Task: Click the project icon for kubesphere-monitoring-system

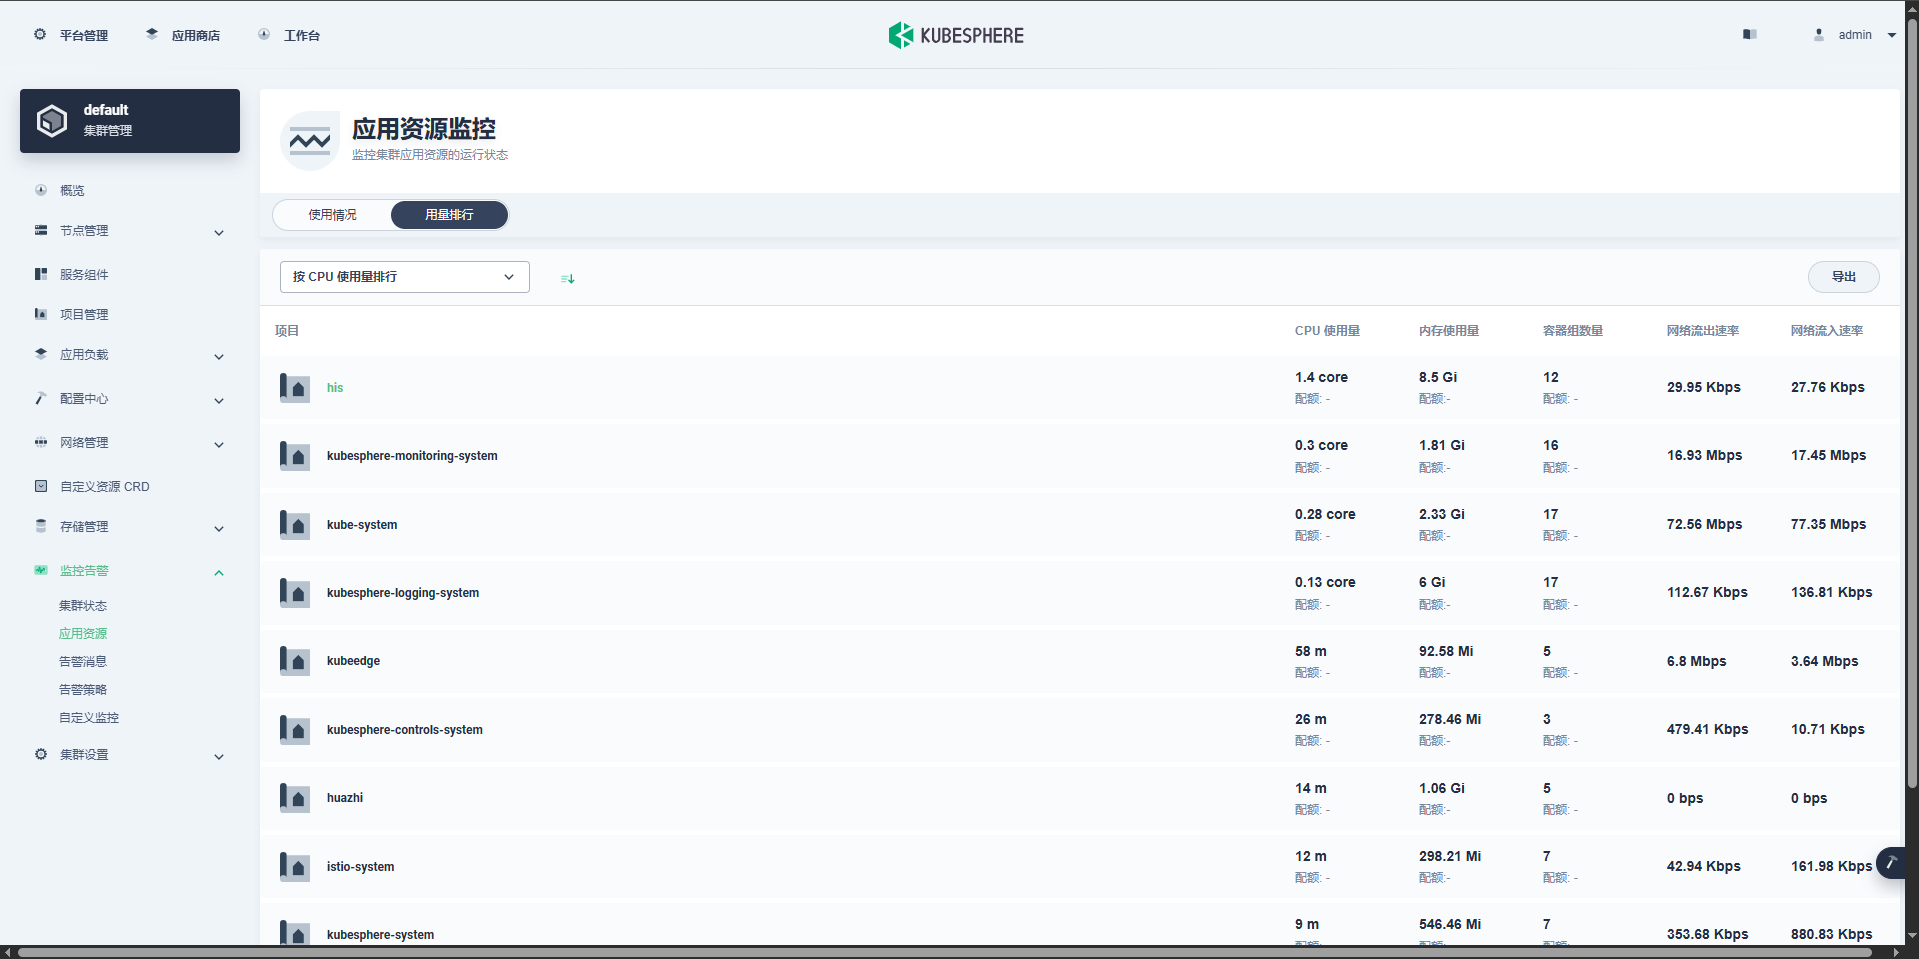Action: [x=295, y=455]
